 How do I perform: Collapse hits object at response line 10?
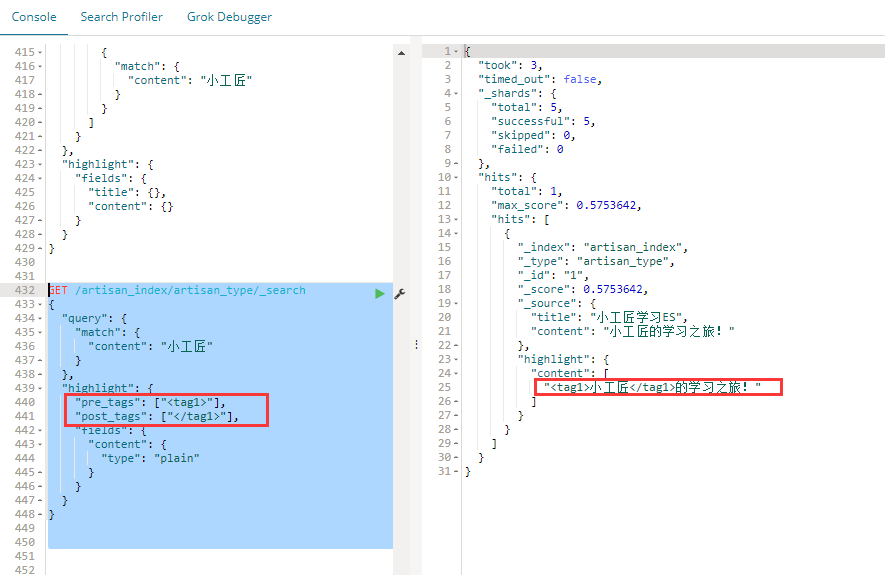456,178
